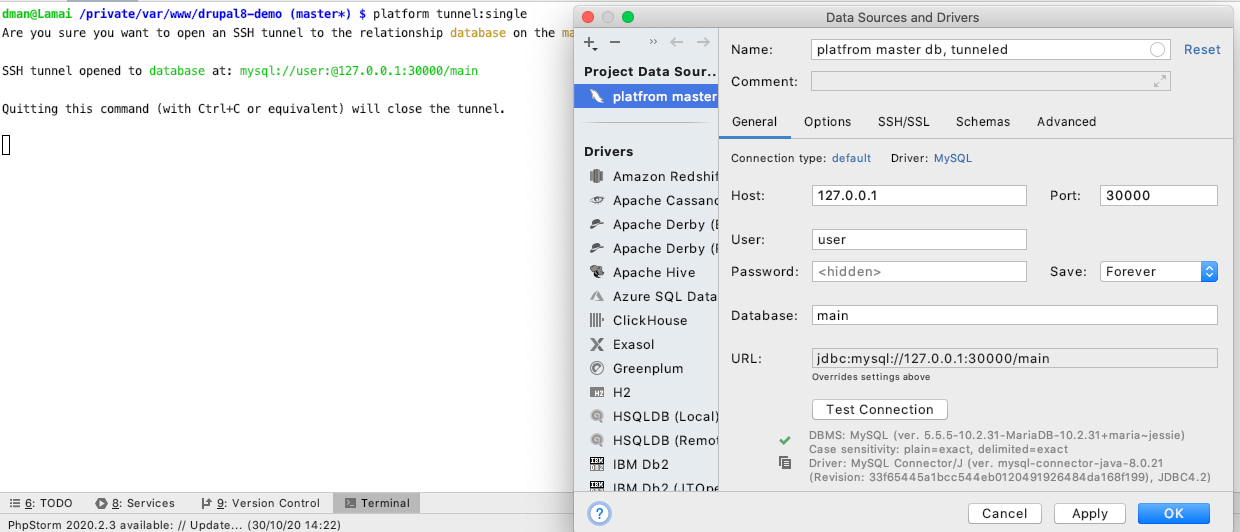1240x532 pixels.
Task: Show more toolbar actions via double chevron
Action: 653,42
